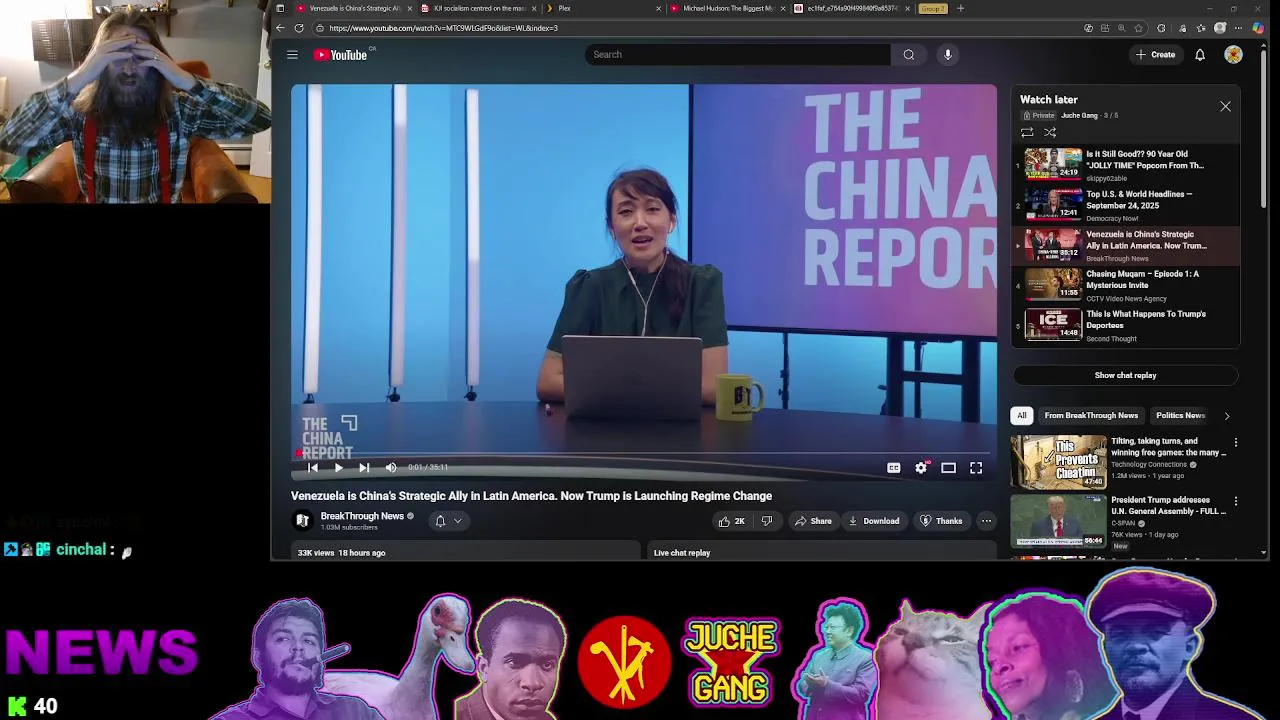Switch to Michael Hudson browser tab
The width and height of the screenshot is (1280, 720).
(727, 8)
